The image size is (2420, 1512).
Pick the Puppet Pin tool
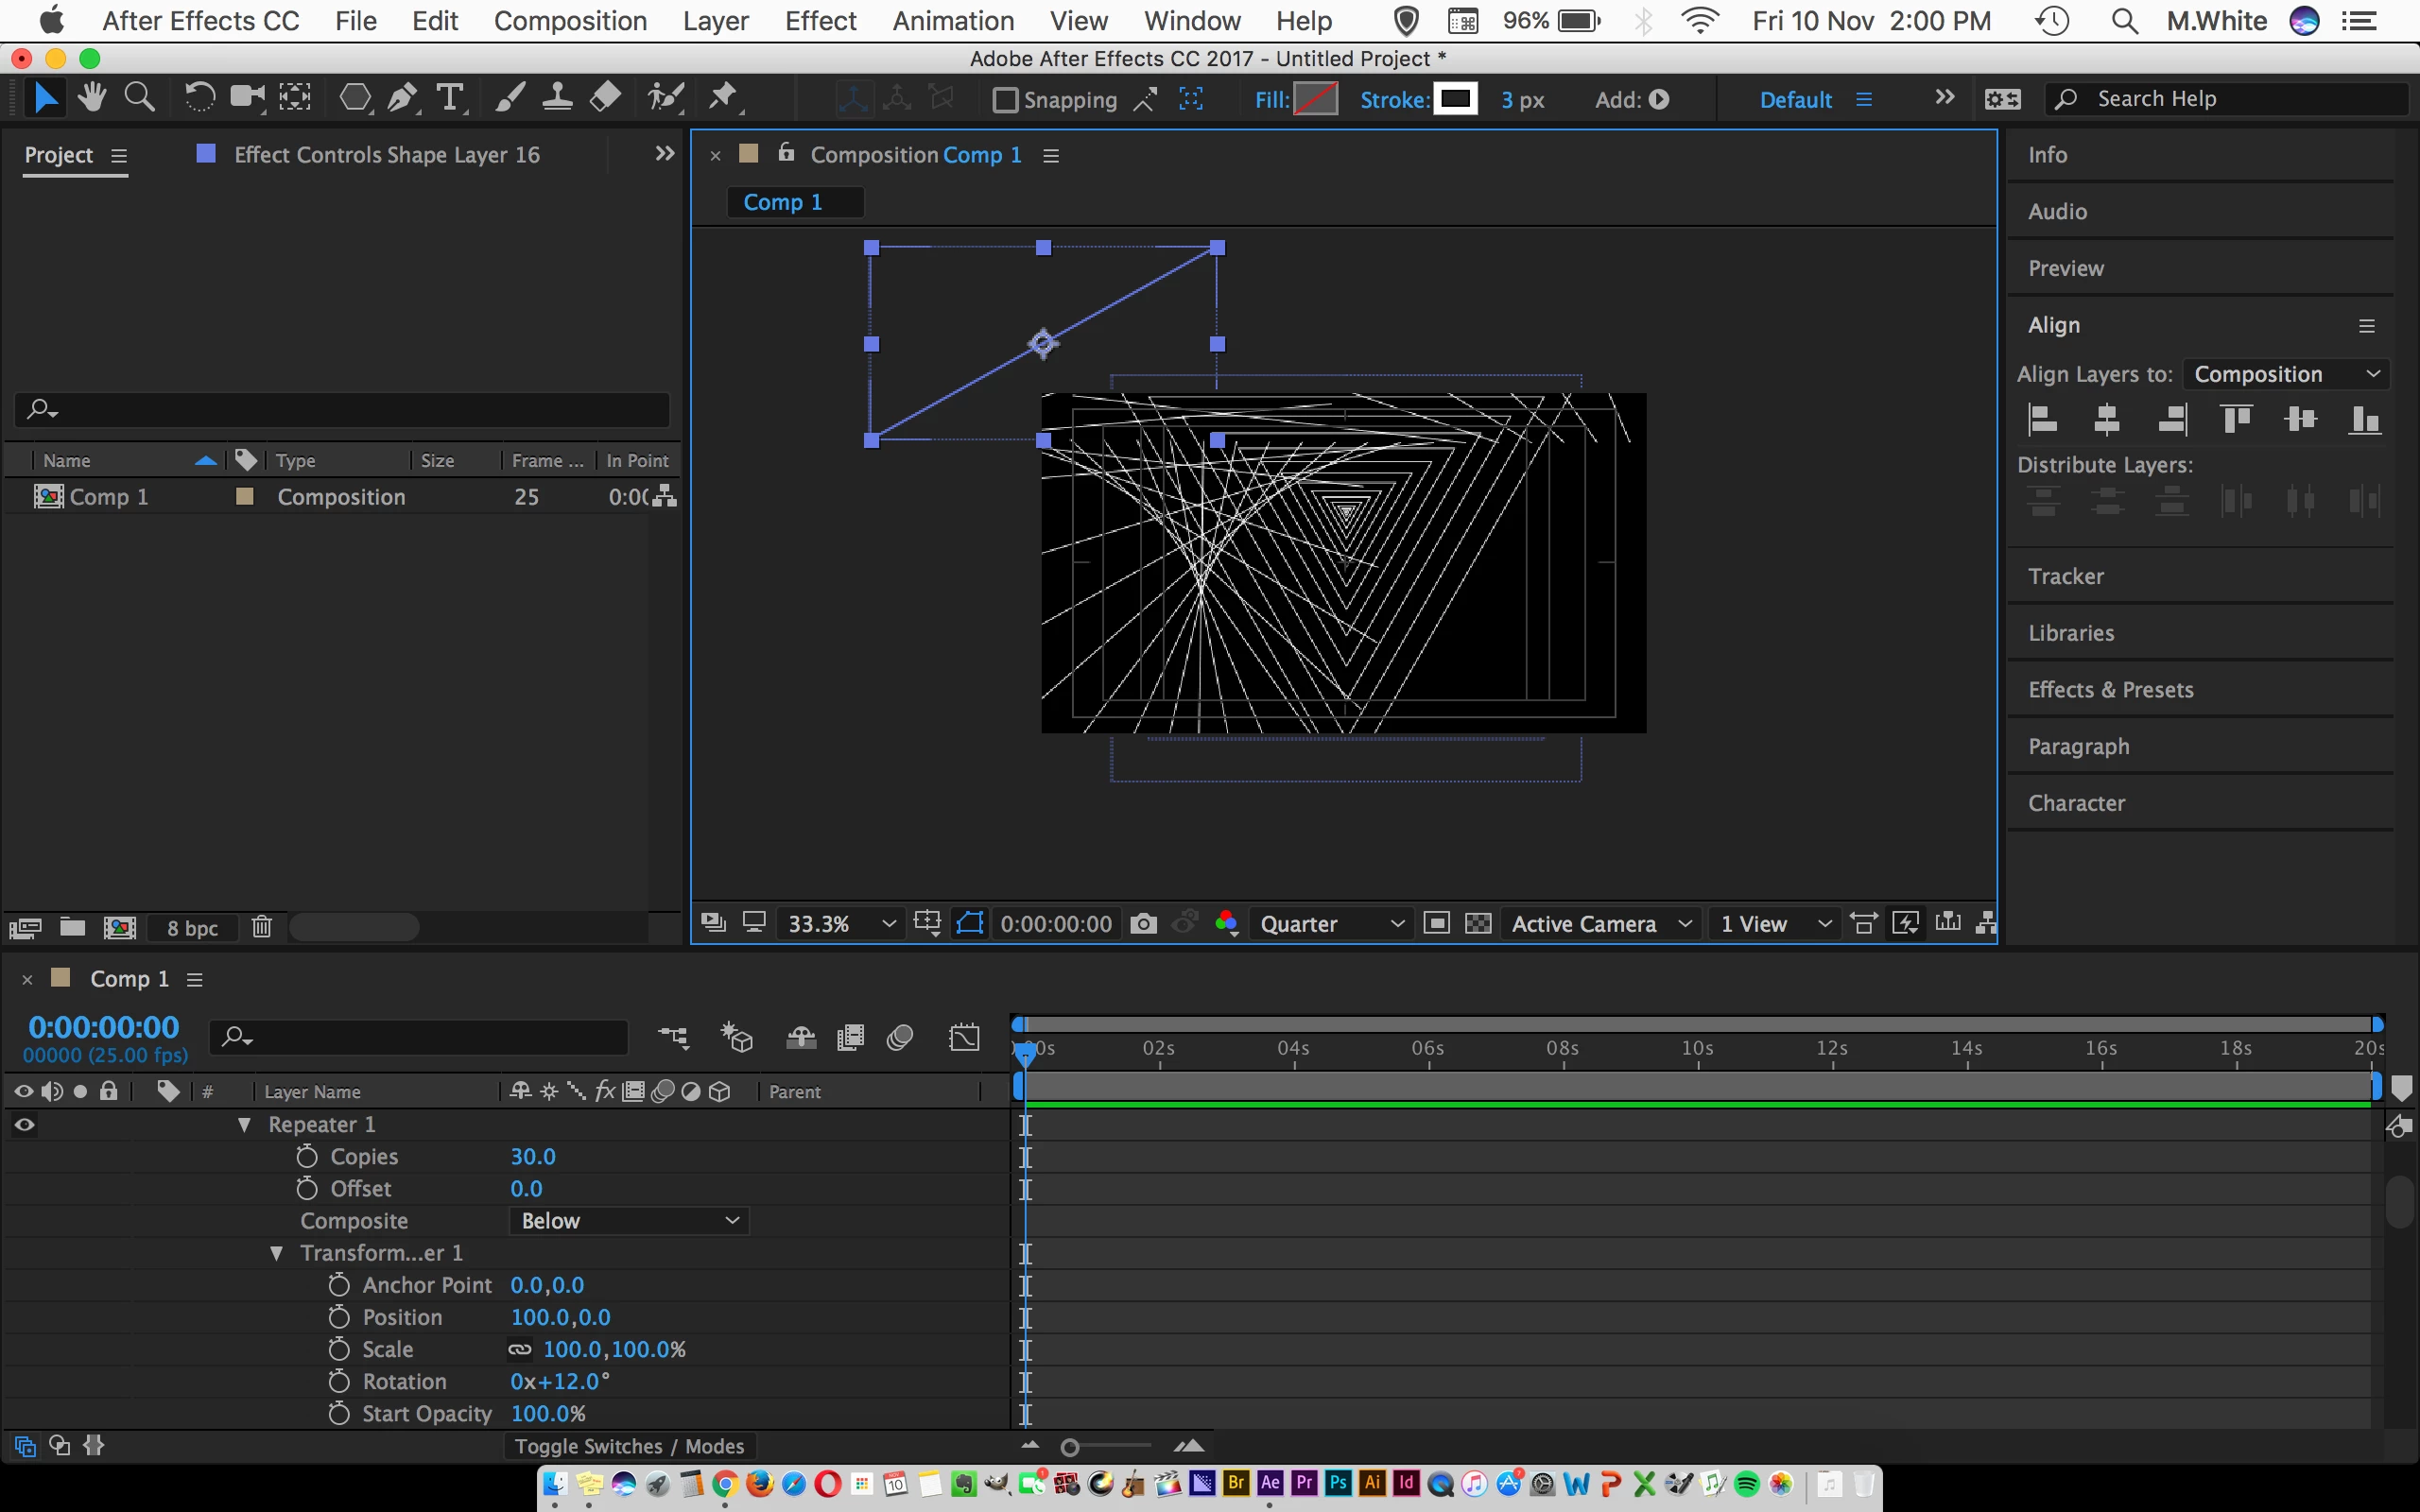[723, 98]
